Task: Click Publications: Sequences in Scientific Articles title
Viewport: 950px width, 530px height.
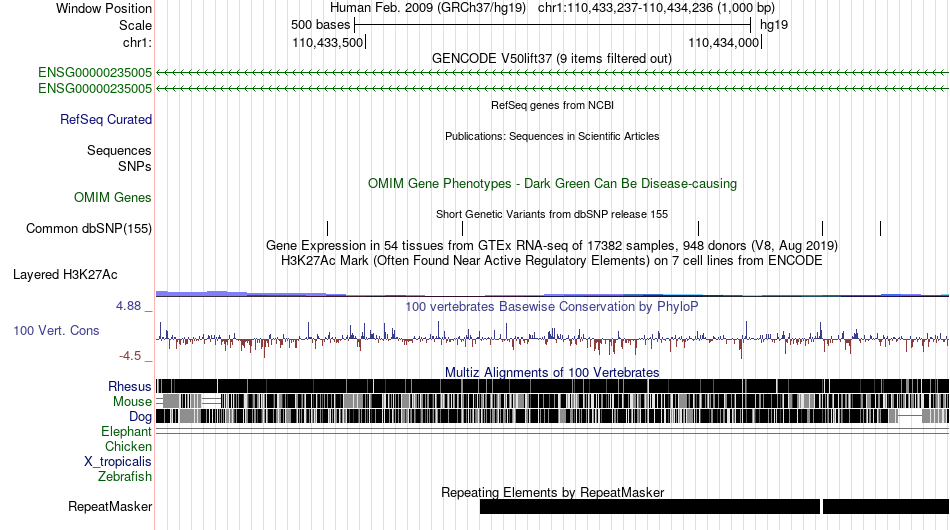Action: click(x=552, y=136)
